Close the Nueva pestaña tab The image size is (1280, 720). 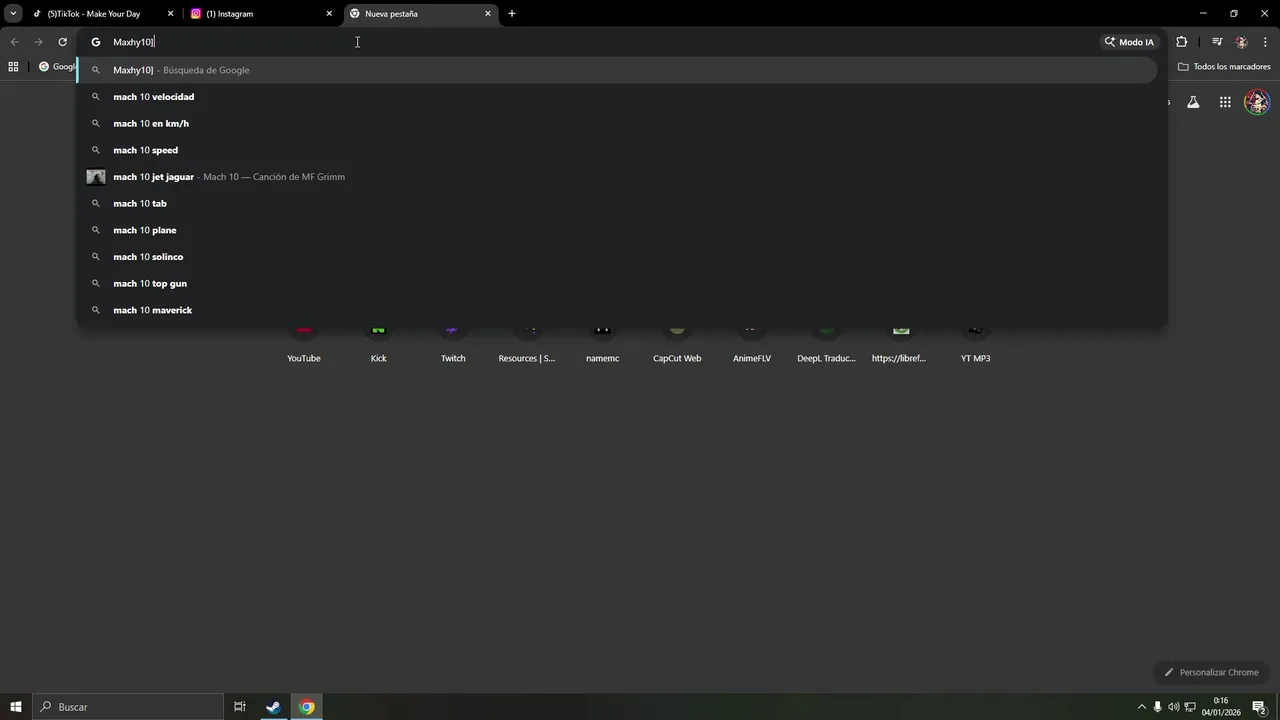coord(488,14)
